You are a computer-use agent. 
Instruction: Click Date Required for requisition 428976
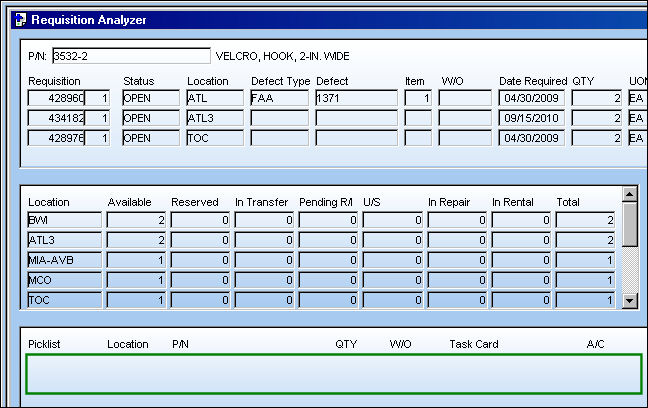[531, 138]
